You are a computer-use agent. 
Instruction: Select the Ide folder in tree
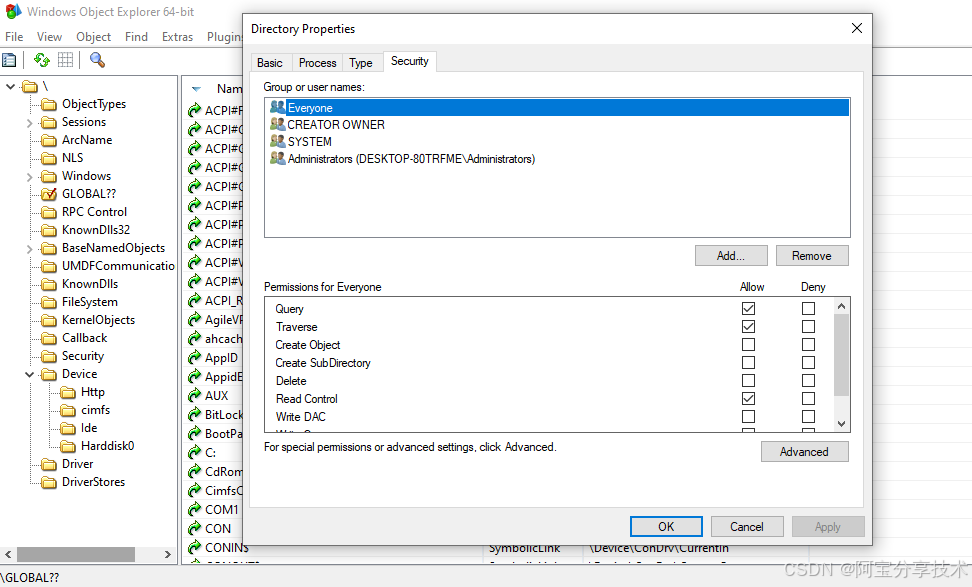point(68,428)
